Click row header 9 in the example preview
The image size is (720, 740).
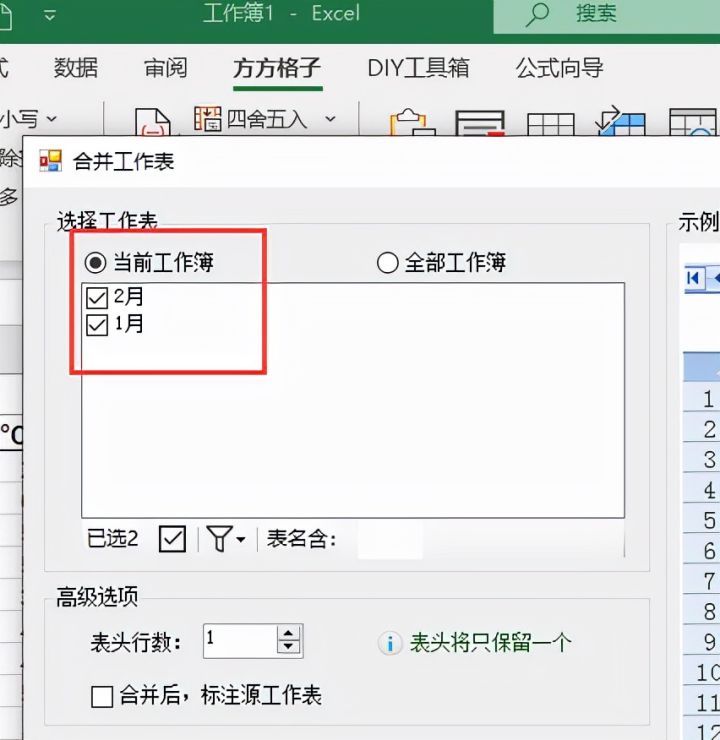(702, 640)
